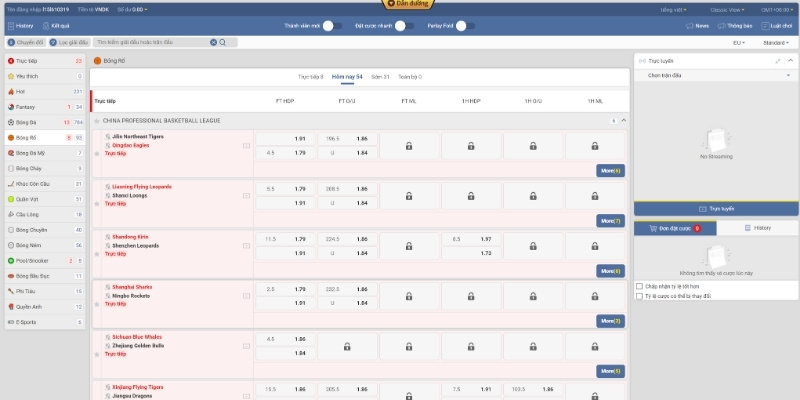Collapse the China Professional Basketball League section
The height and width of the screenshot is (400, 800).
(x=623, y=120)
